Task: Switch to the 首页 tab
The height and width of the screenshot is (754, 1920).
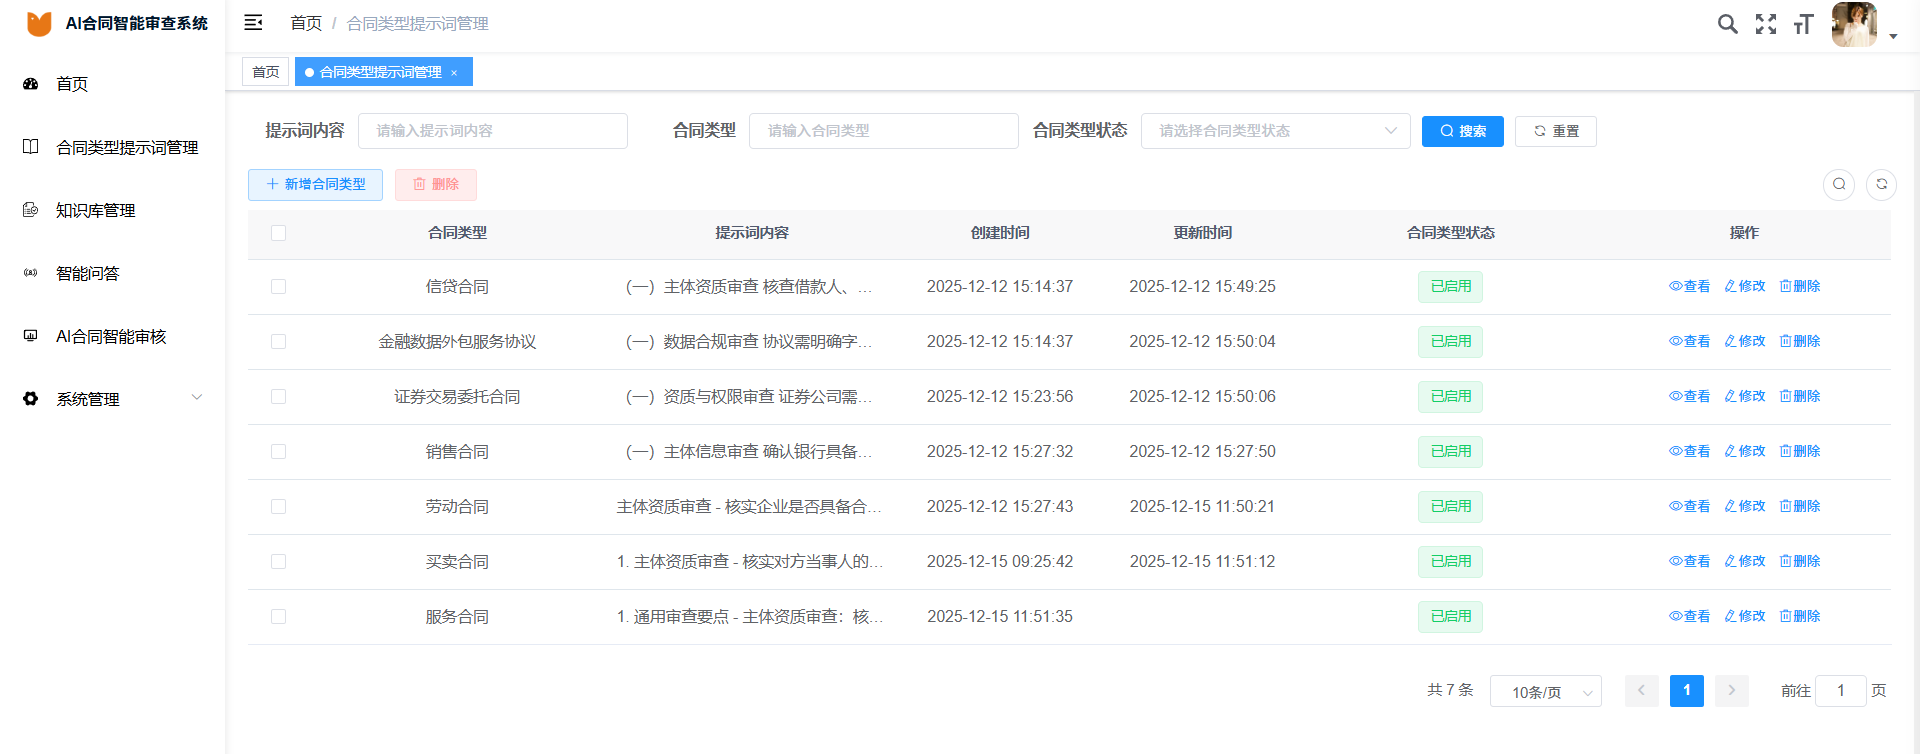Action: click(x=266, y=72)
